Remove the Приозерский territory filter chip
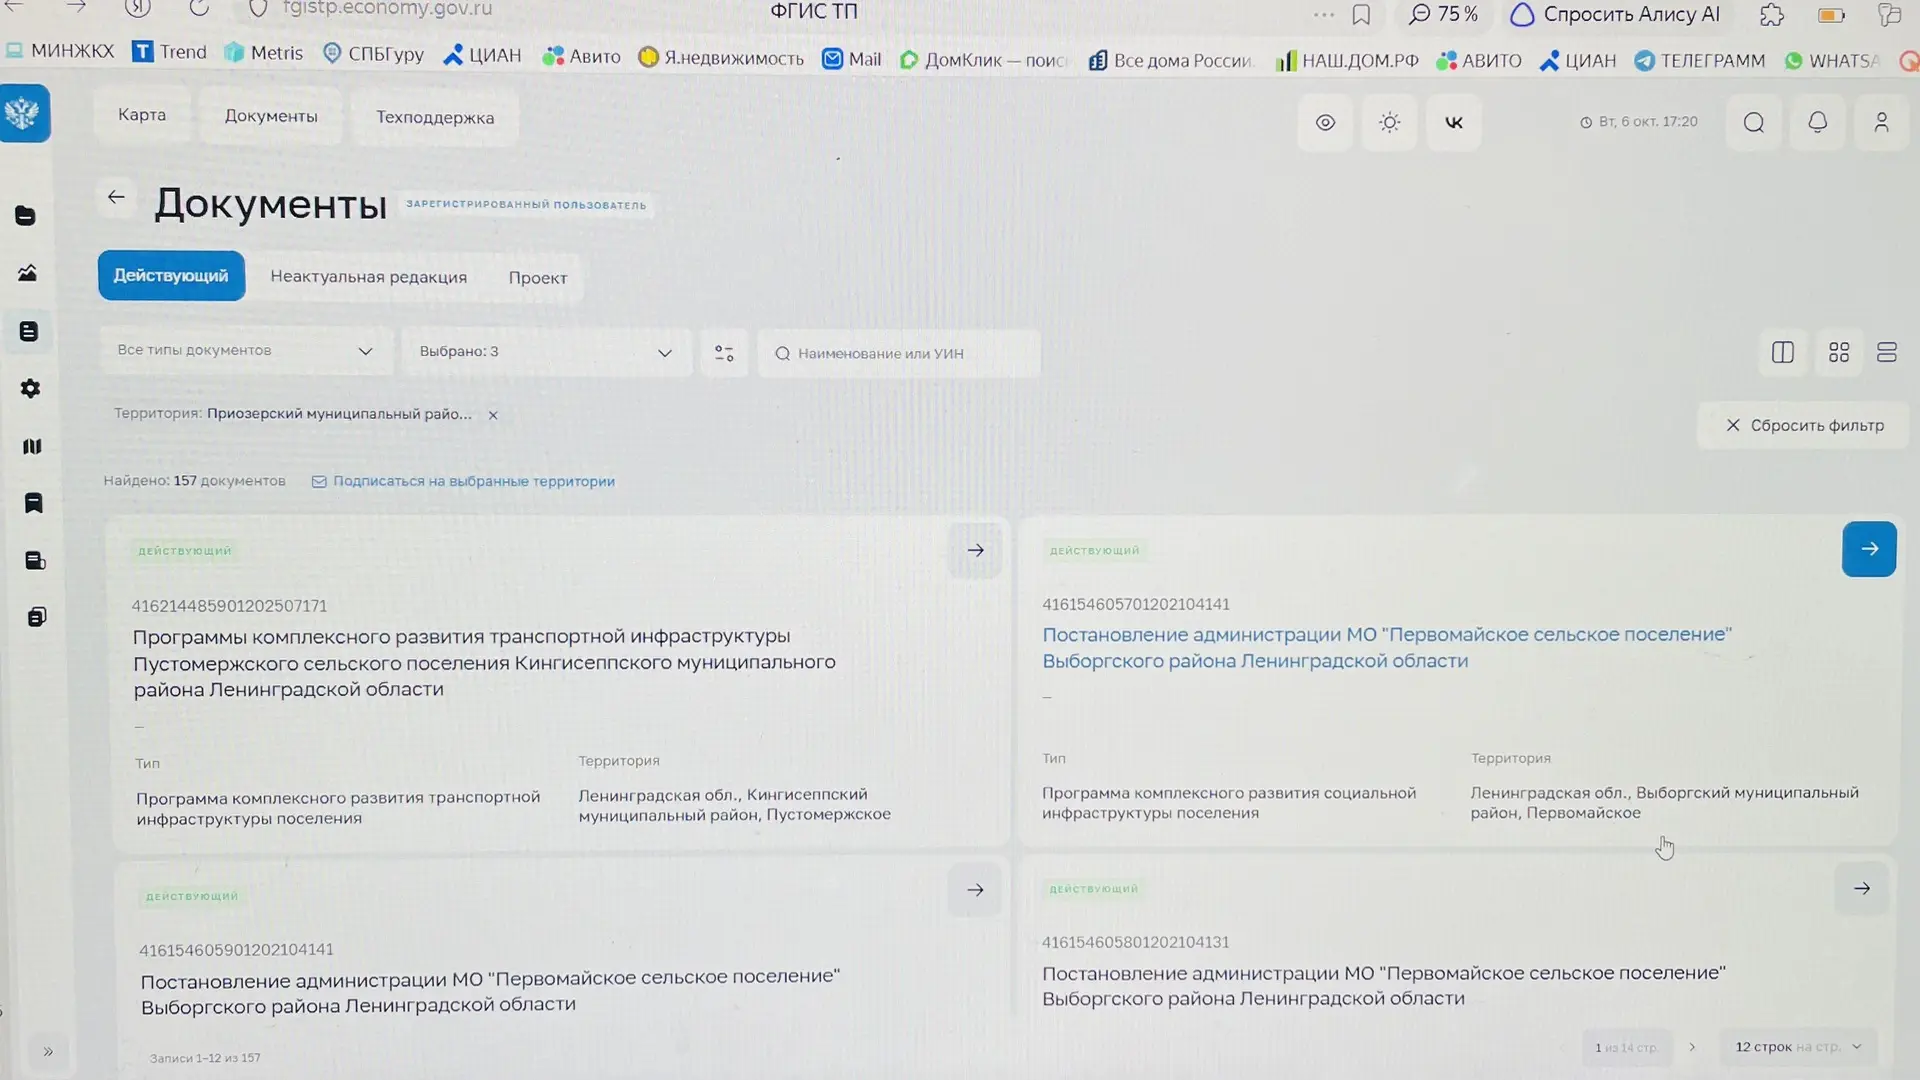The image size is (1920, 1080). tap(493, 415)
